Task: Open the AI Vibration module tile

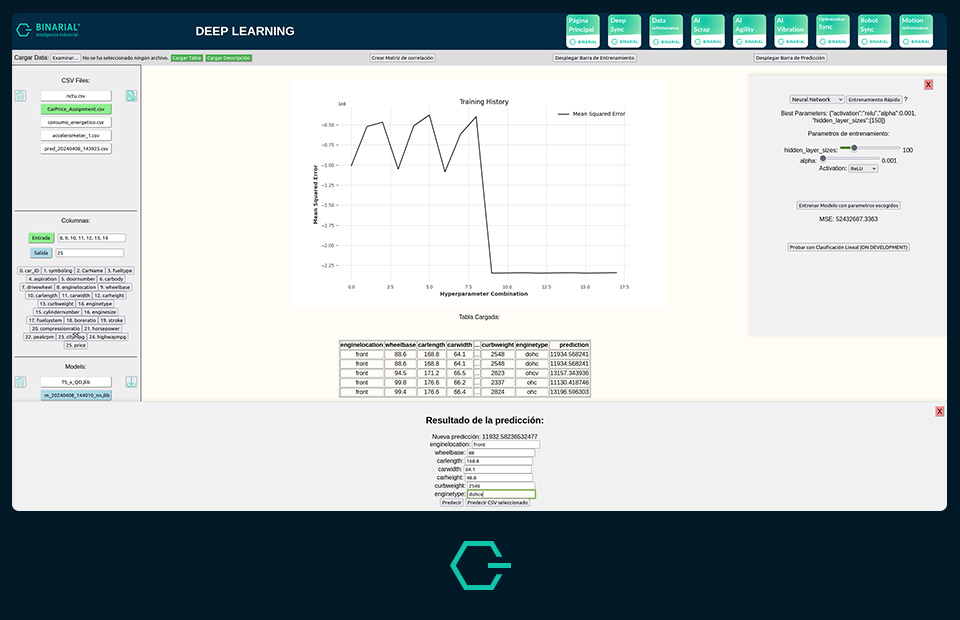Action: click(x=791, y=30)
